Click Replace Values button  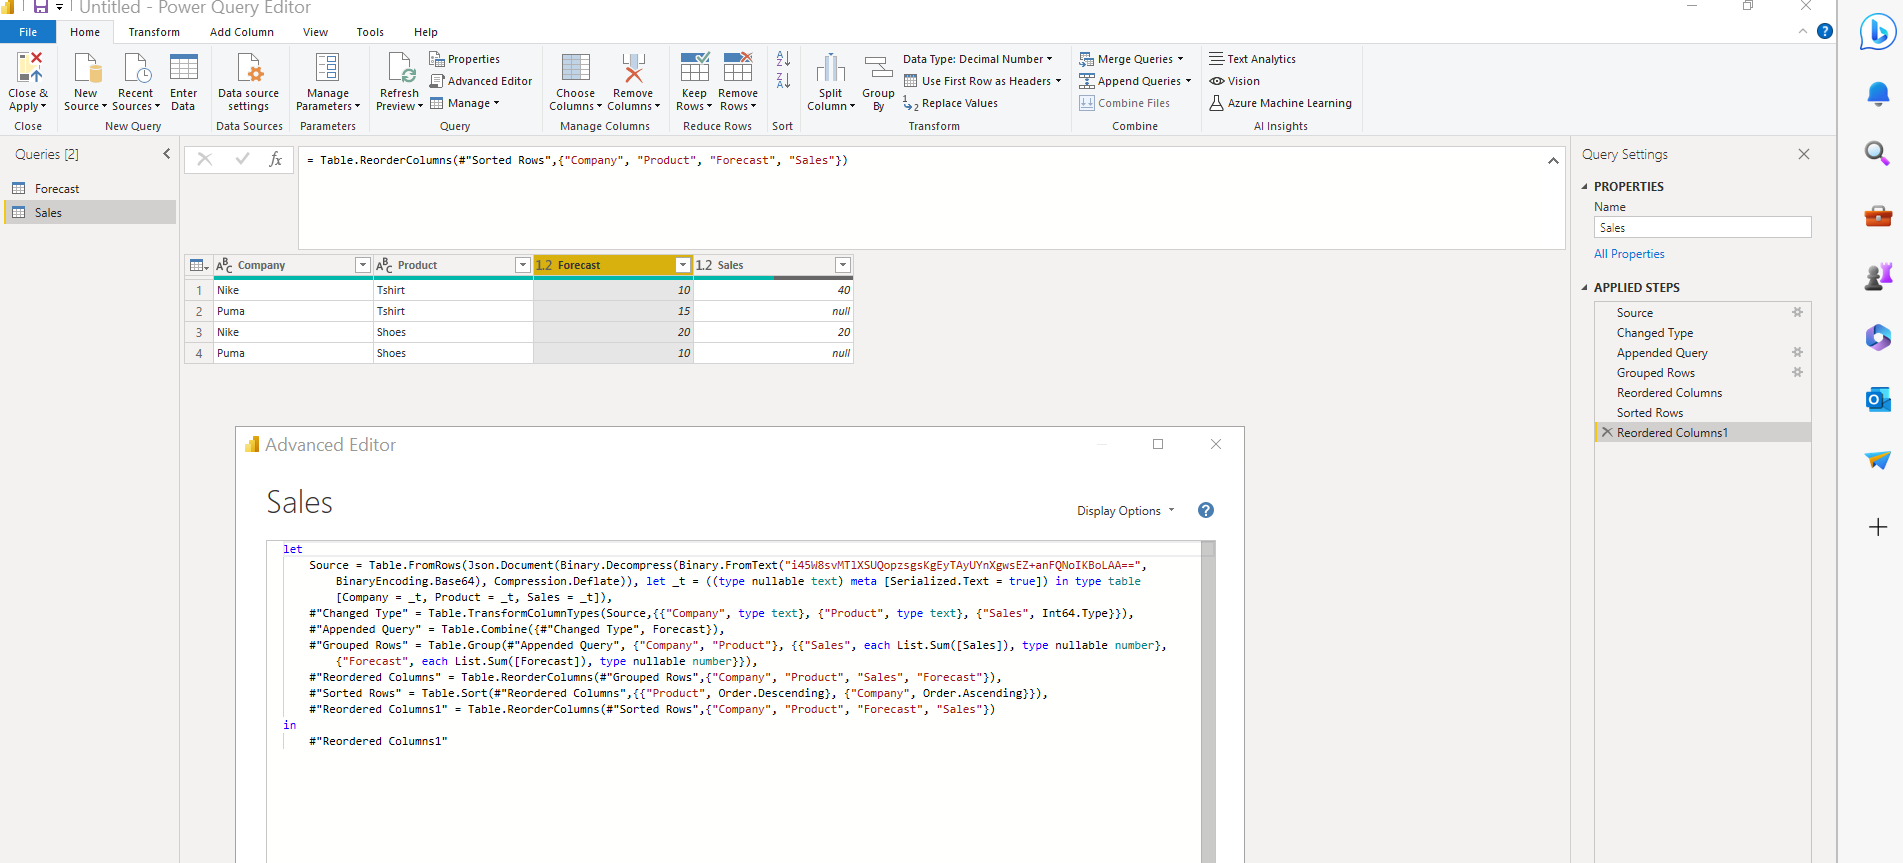950,103
